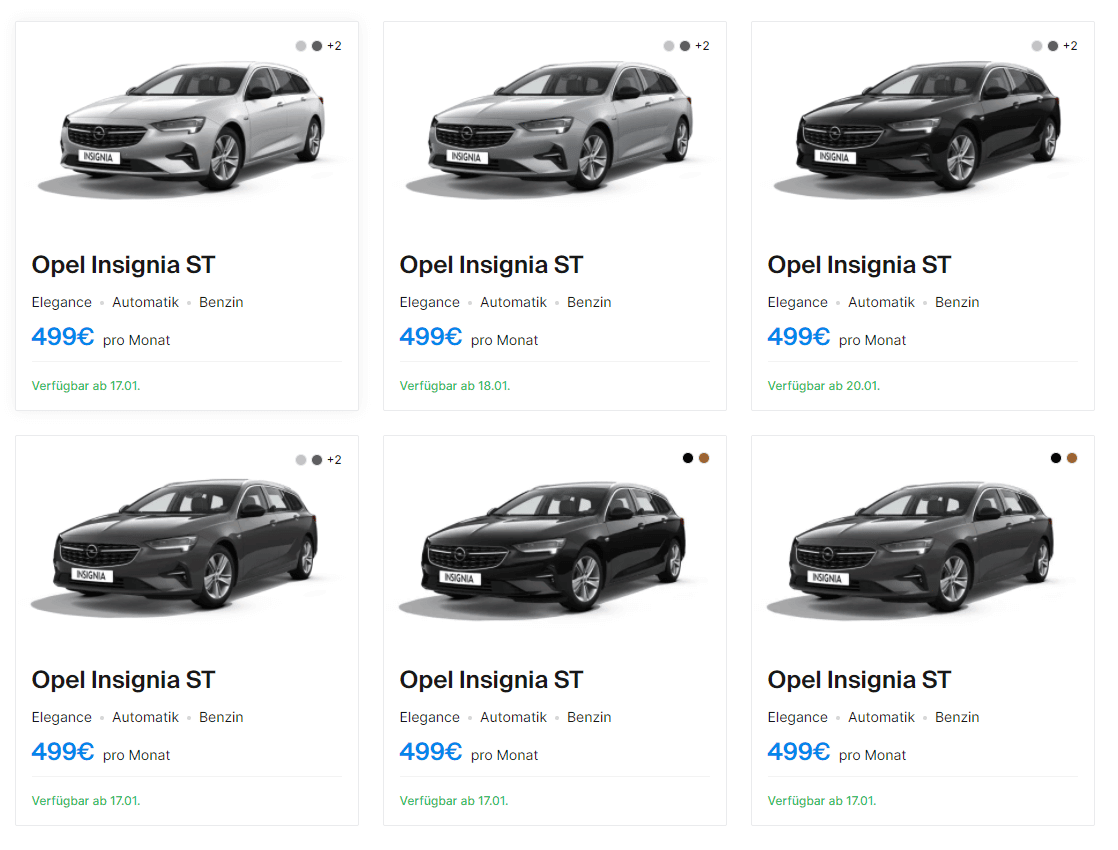Open silver car image available from 17.01
This screenshot has width=1118, height=850.
(187, 128)
